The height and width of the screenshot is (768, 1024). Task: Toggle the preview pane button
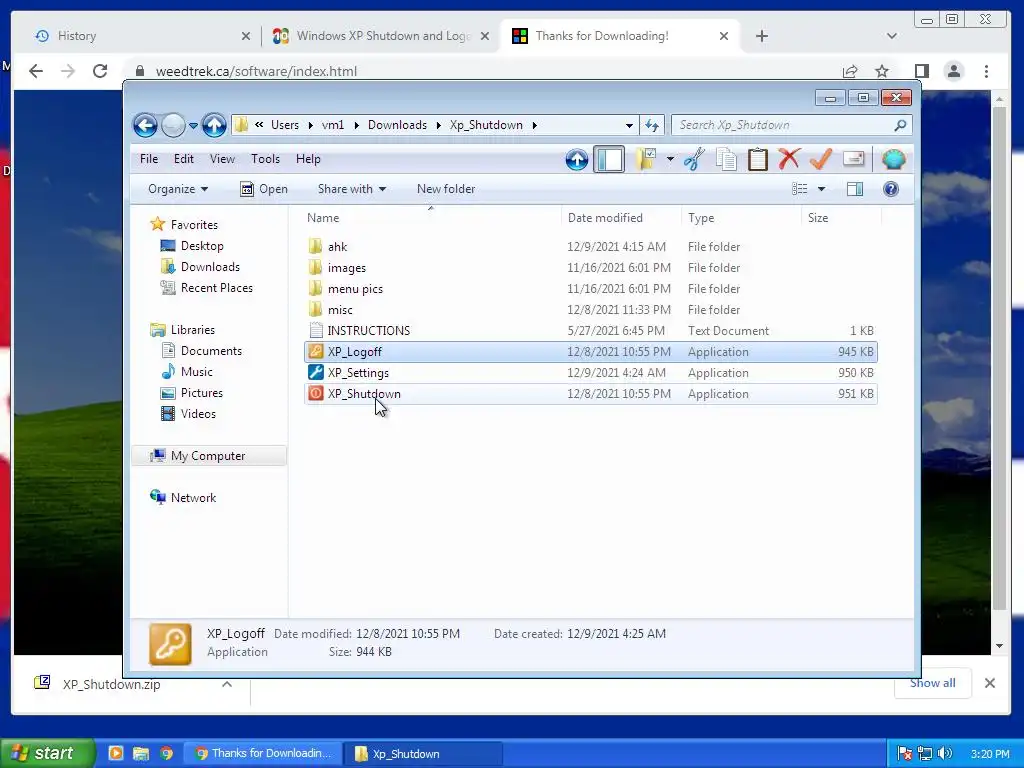[855, 189]
